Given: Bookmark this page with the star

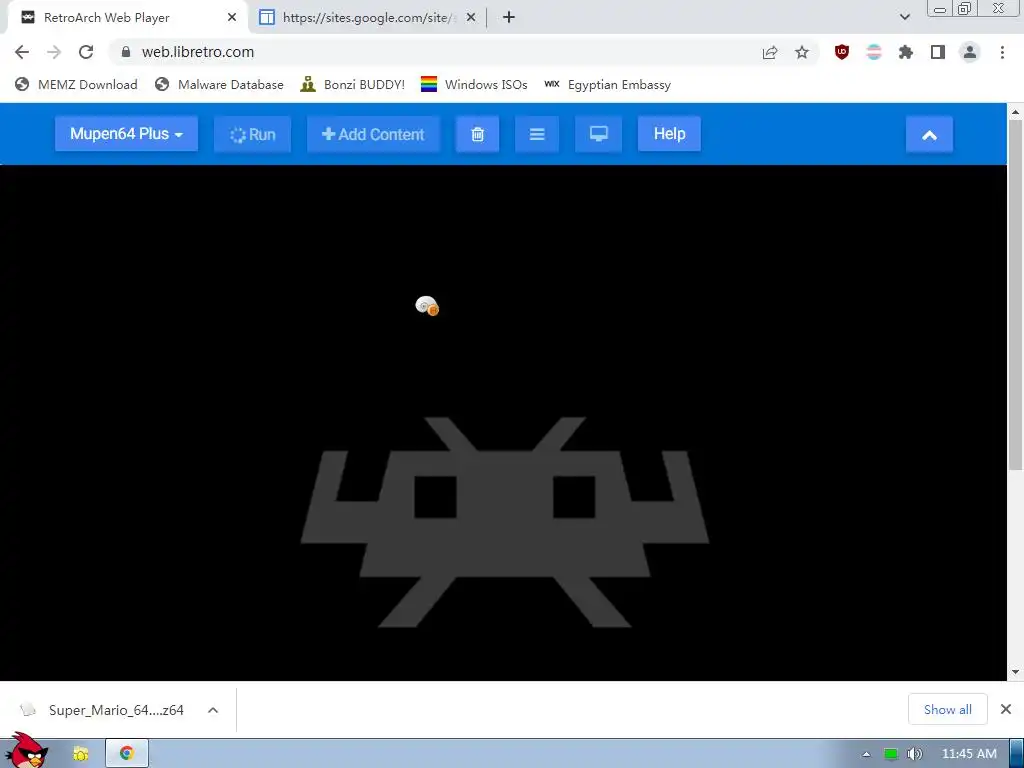Looking at the screenshot, I should click(802, 52).
